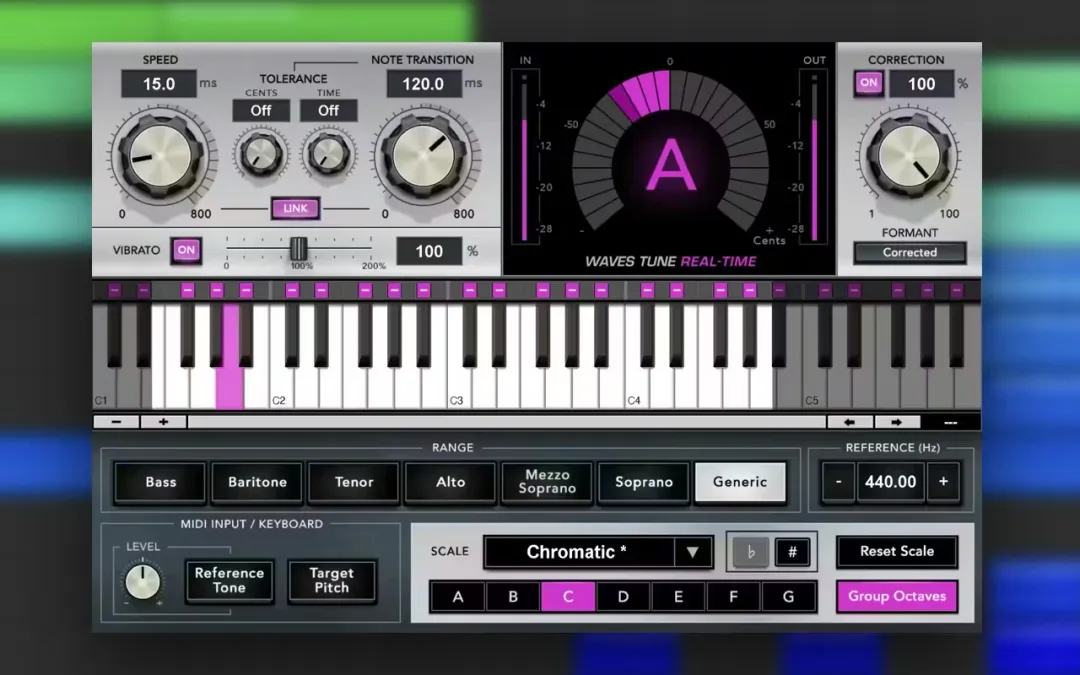Screen dimensions: 1080x675
Task: Select root note B
Action: pyautogui.click(x=513, y=597)
